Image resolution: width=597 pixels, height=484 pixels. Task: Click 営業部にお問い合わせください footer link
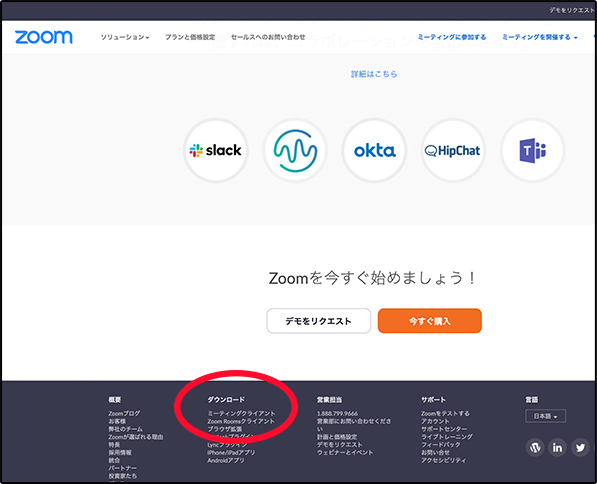[x=354, y=425]
